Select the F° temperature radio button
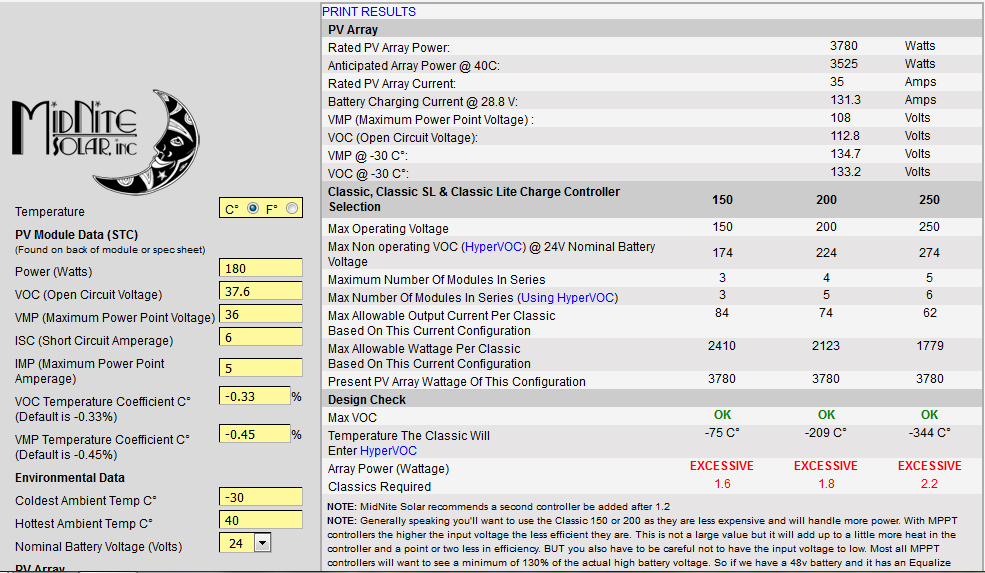The height and width of the screenshot is (573, 985). [292, 208]
